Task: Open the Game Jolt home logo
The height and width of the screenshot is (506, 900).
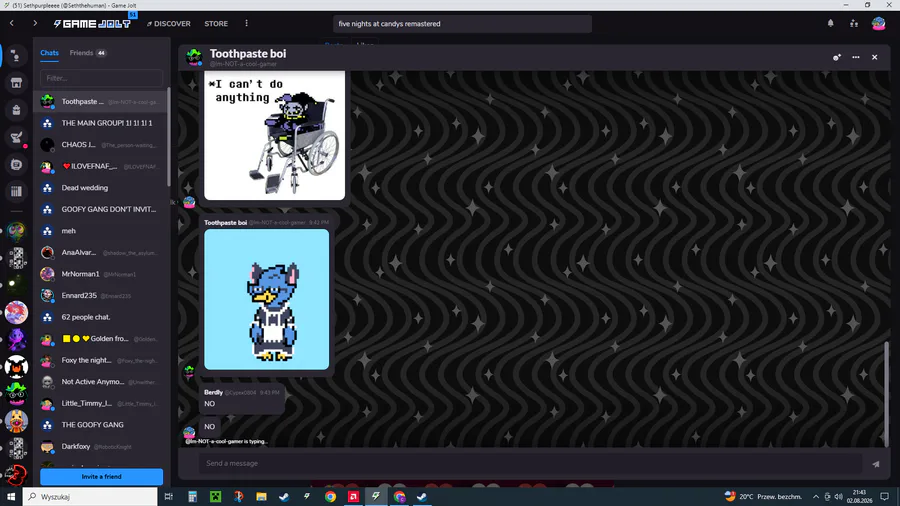Action: pyautogui.click(x=92, y=24)
